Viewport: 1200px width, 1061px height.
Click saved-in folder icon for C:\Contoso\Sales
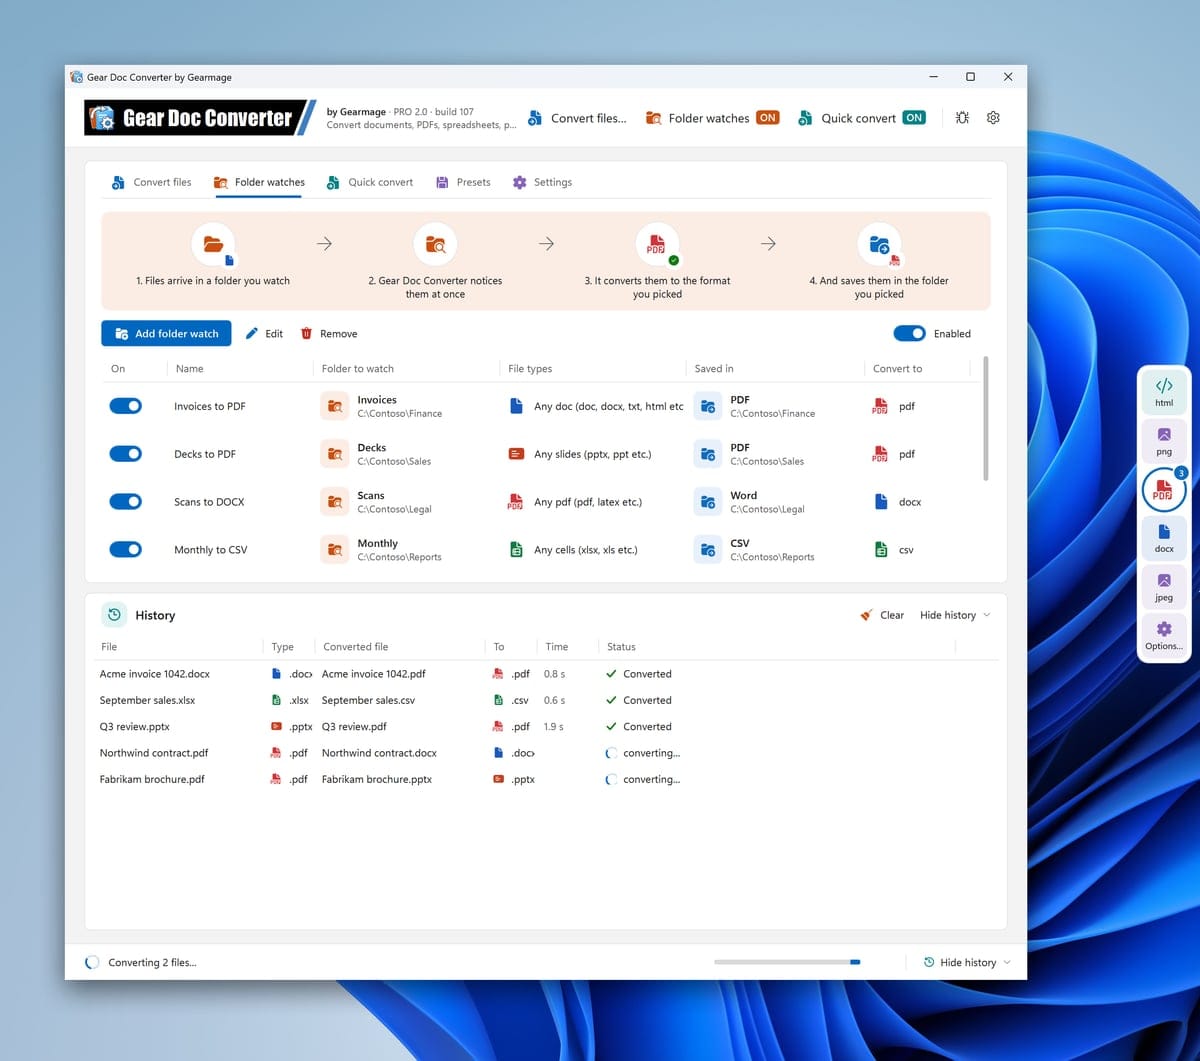coord(708,454)
